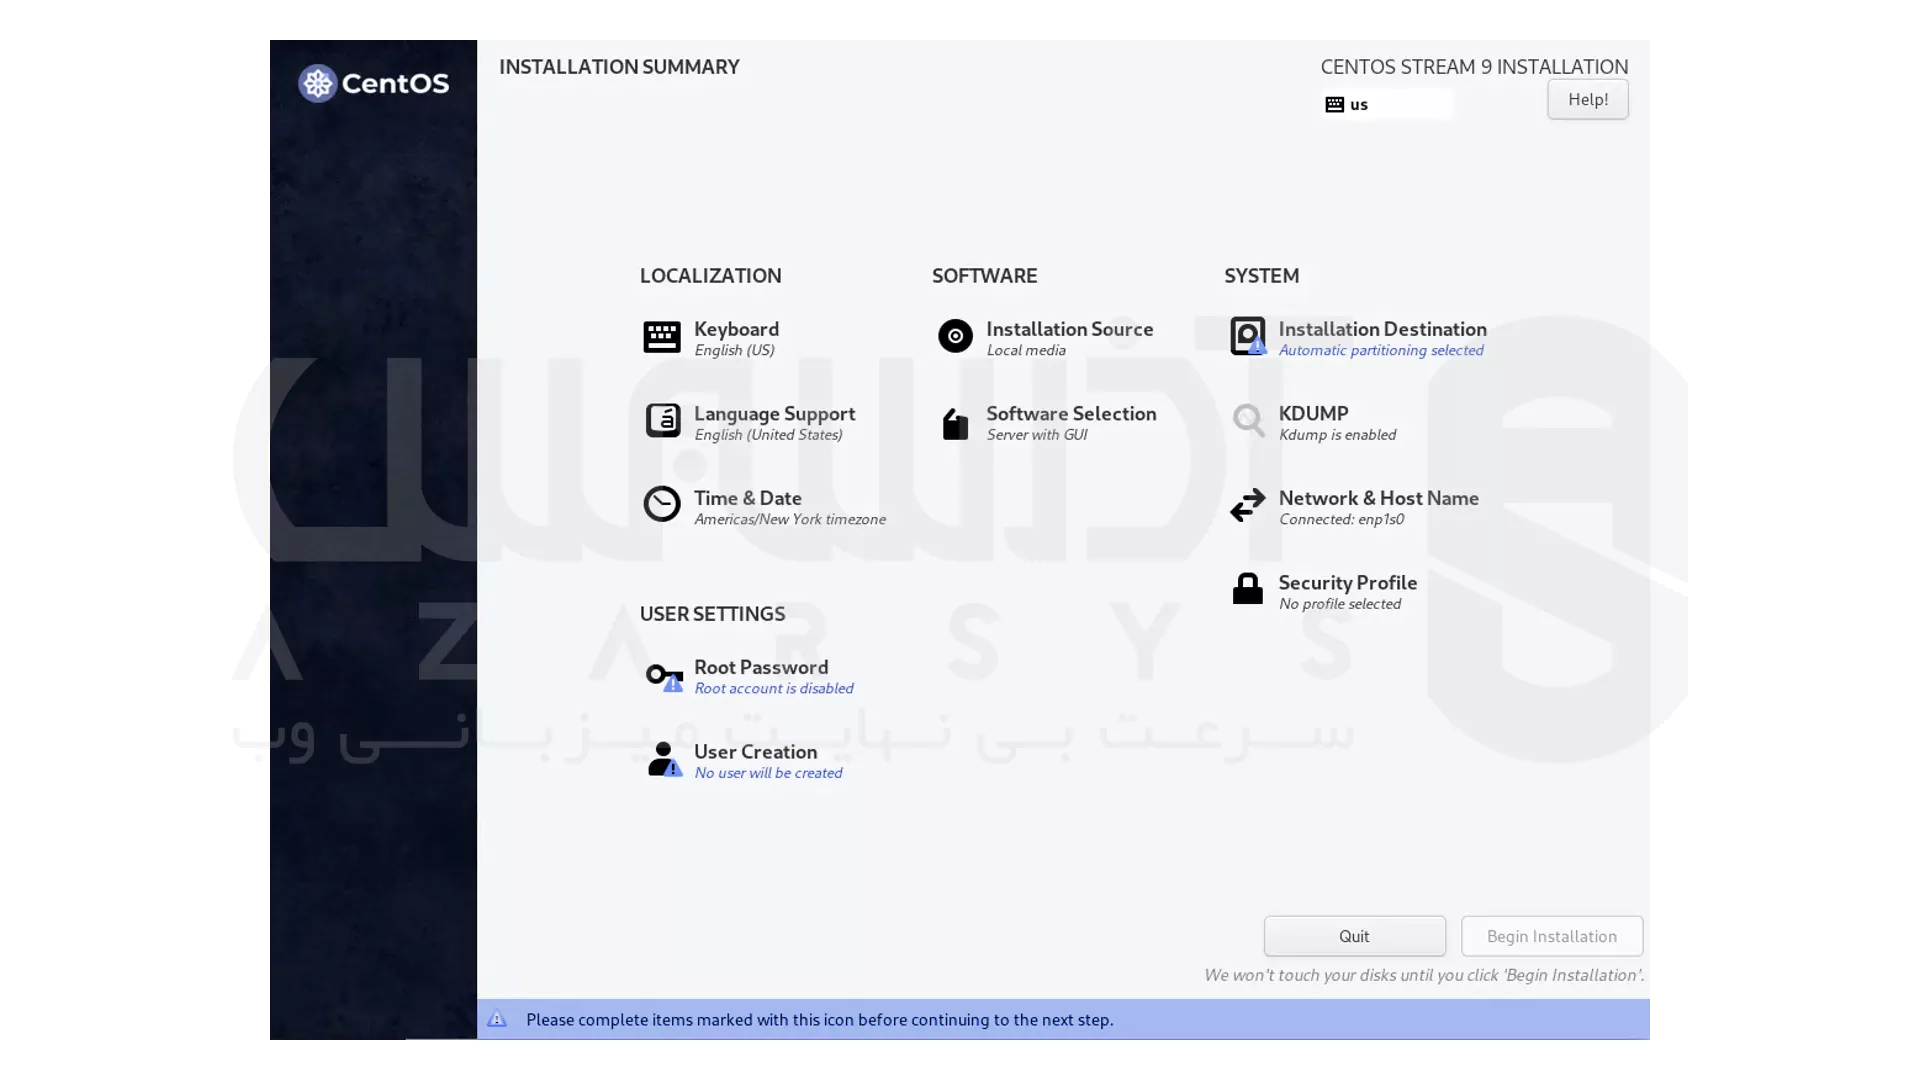Click 'No user will be created' status text
This screenshot has height=1080, width=1920.
(768, 773)
